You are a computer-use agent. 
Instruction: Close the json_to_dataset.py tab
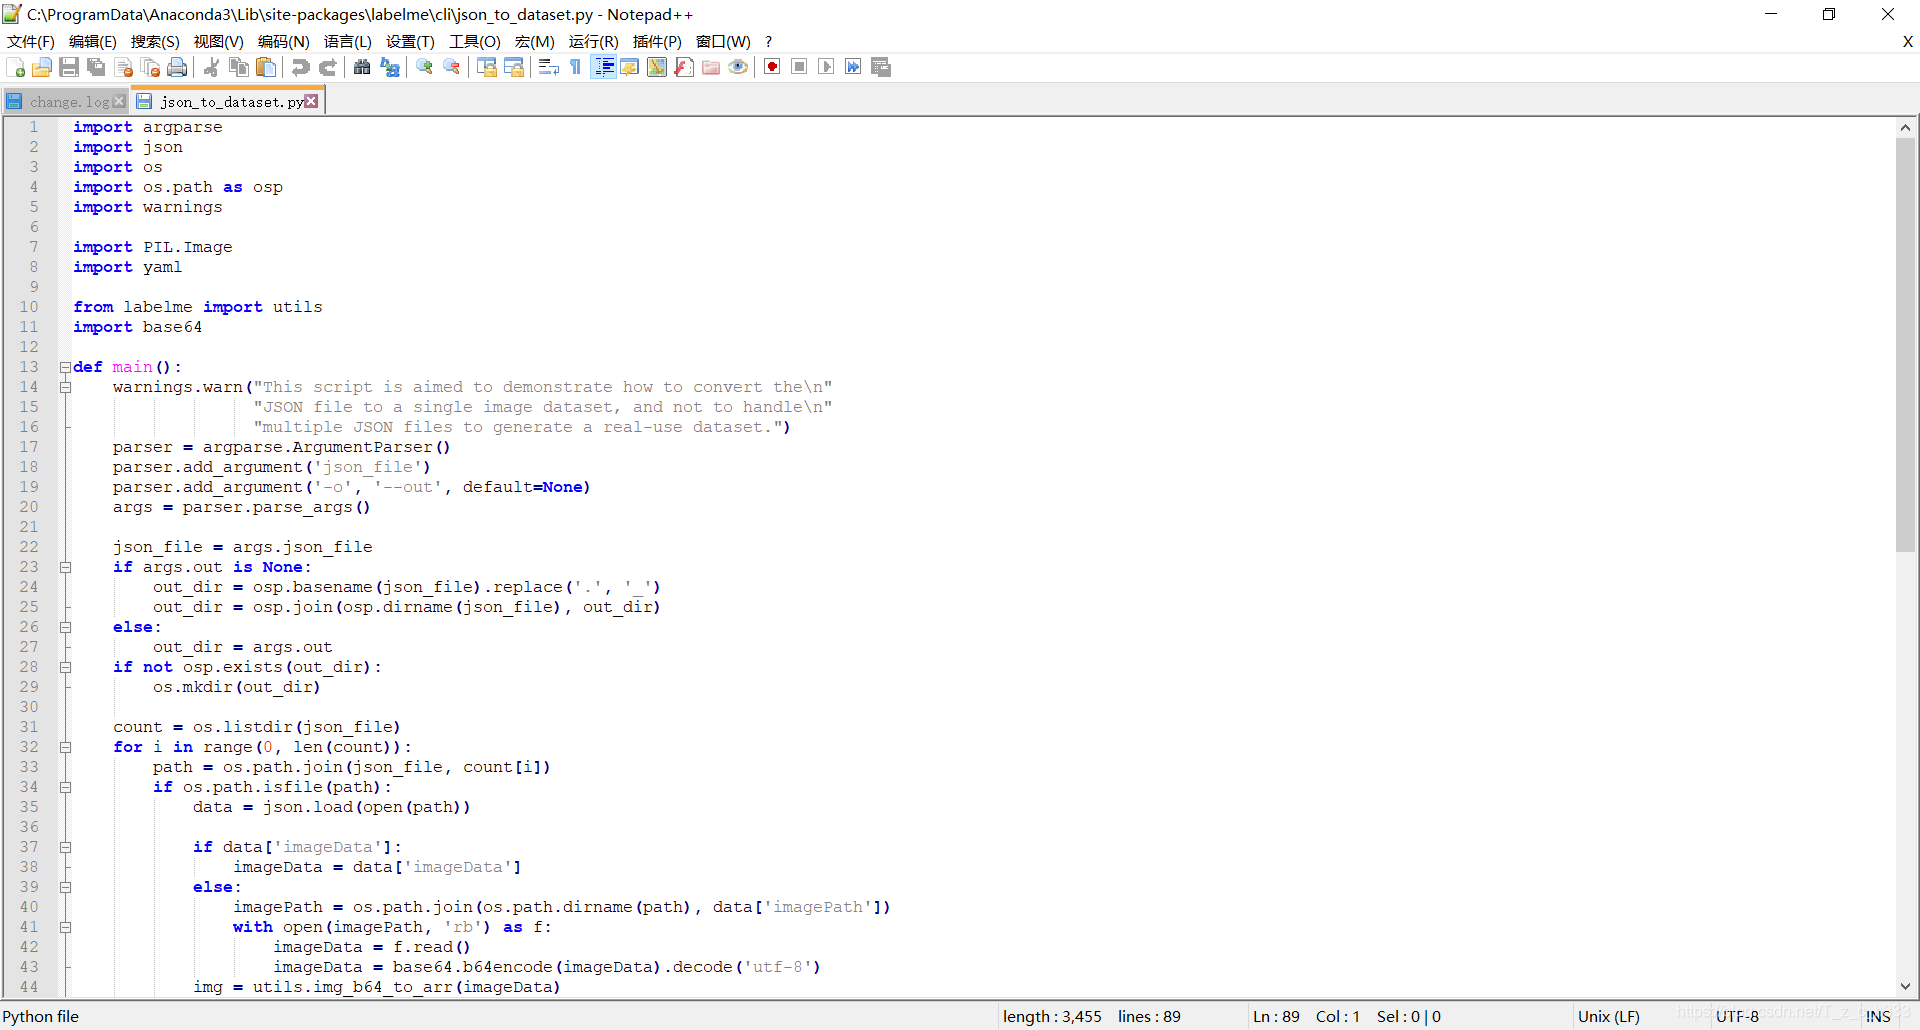click(x=312, y=101)
